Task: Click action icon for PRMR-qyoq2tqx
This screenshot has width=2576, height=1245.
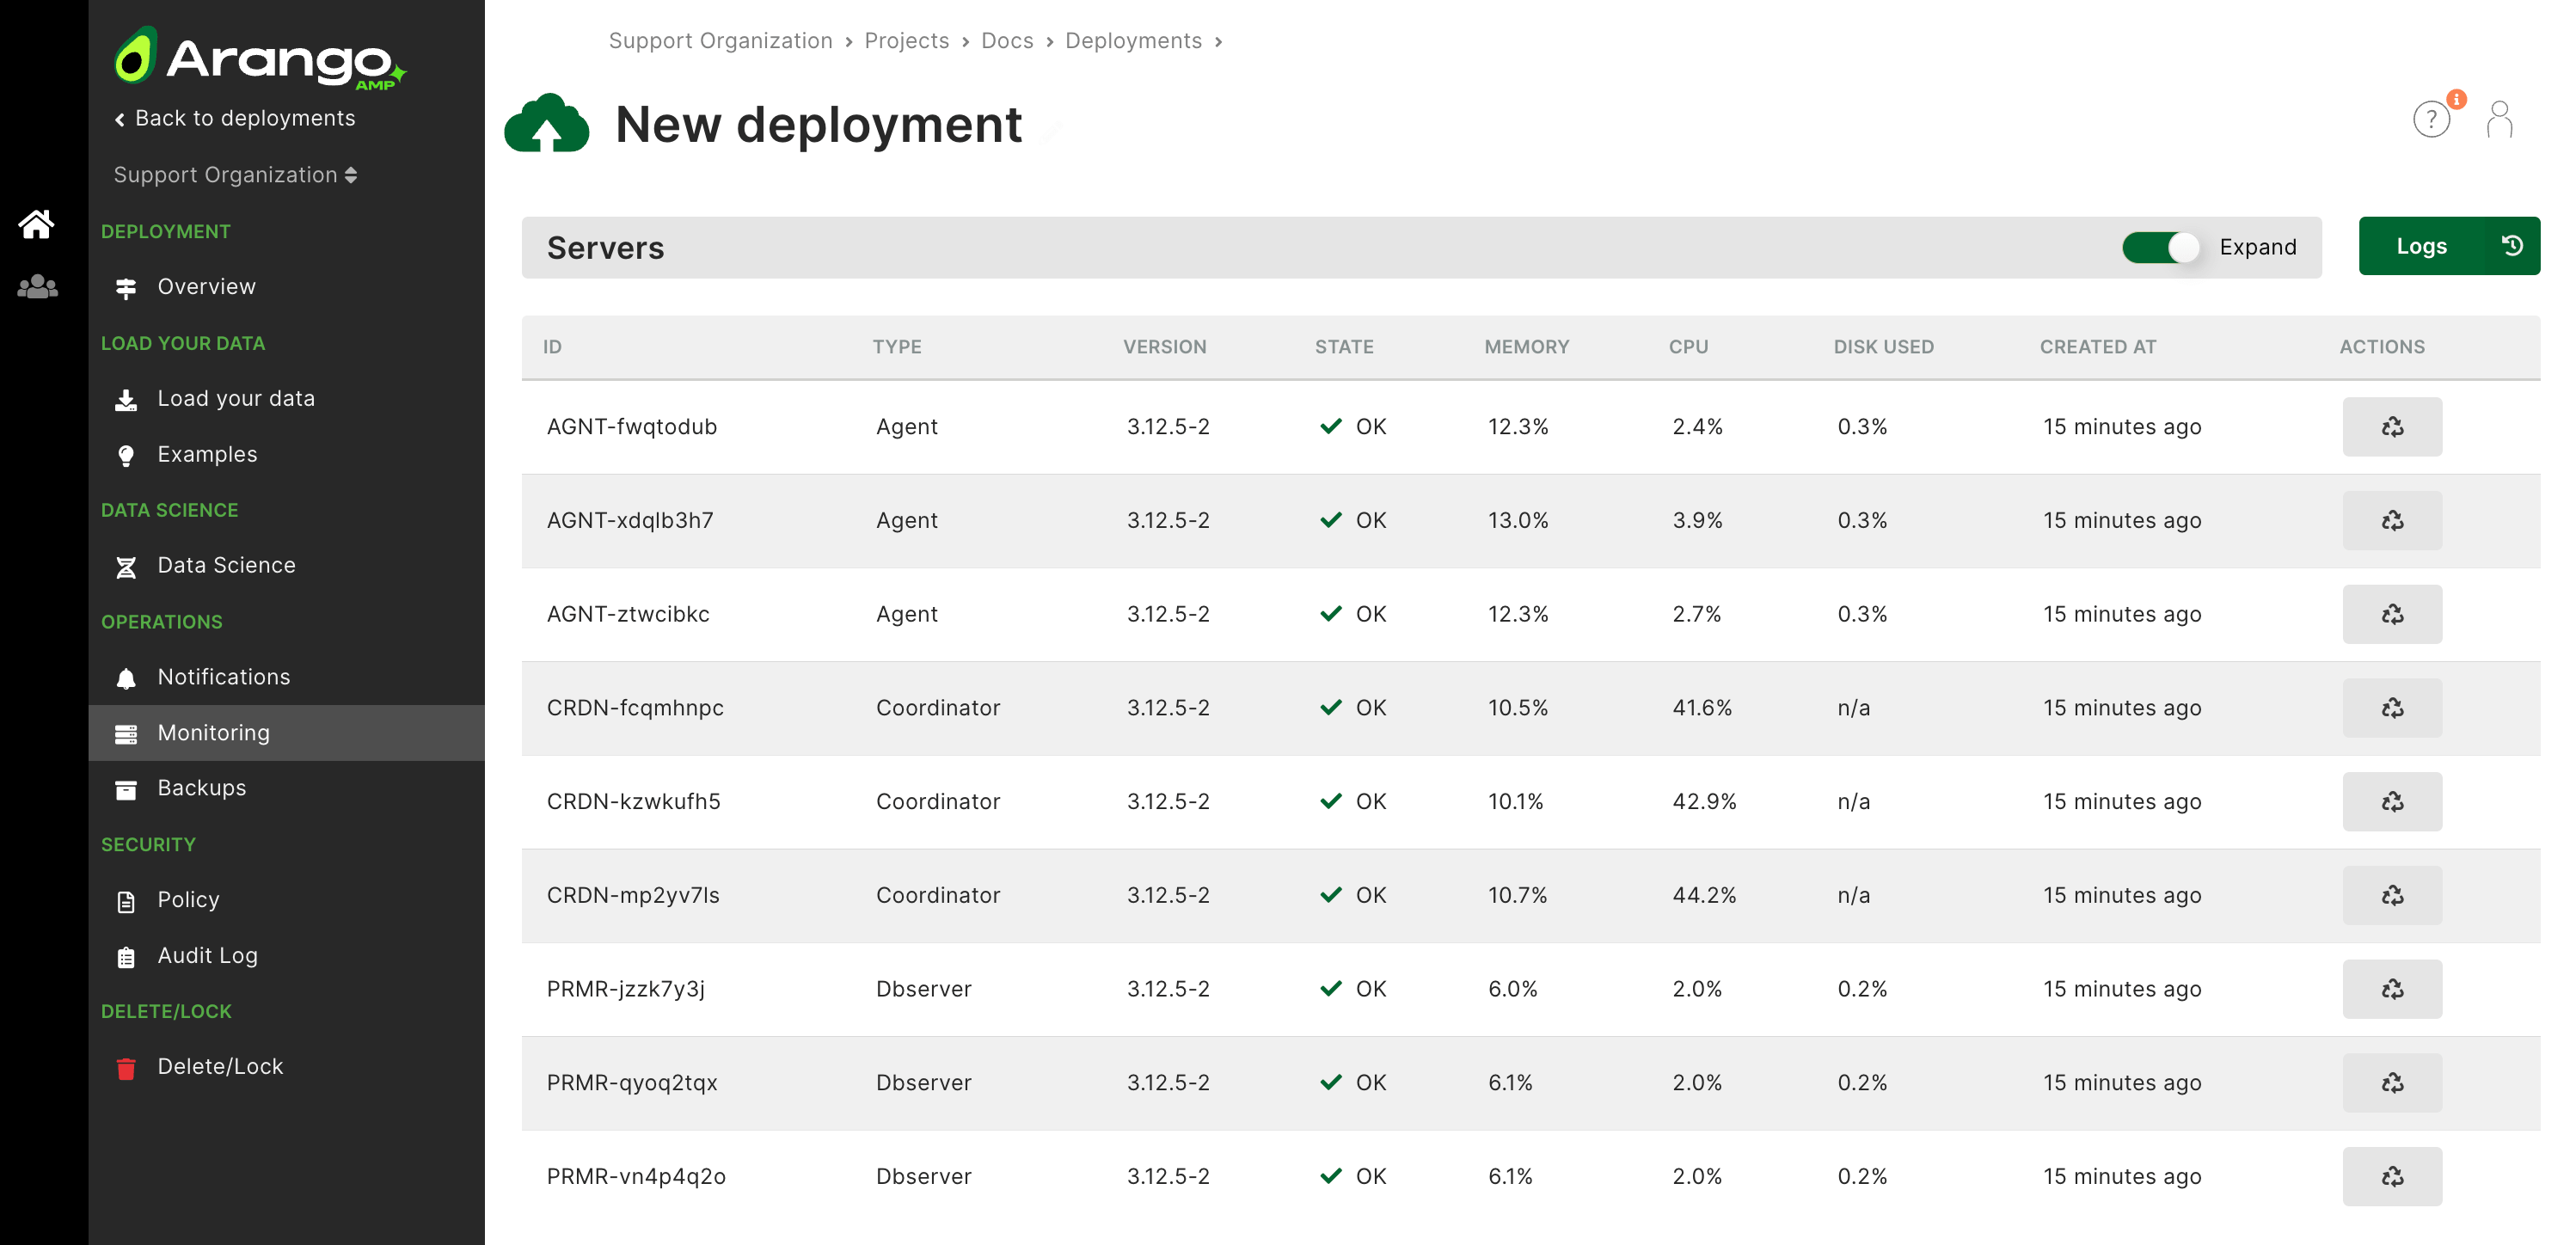Action: 2392,1083
